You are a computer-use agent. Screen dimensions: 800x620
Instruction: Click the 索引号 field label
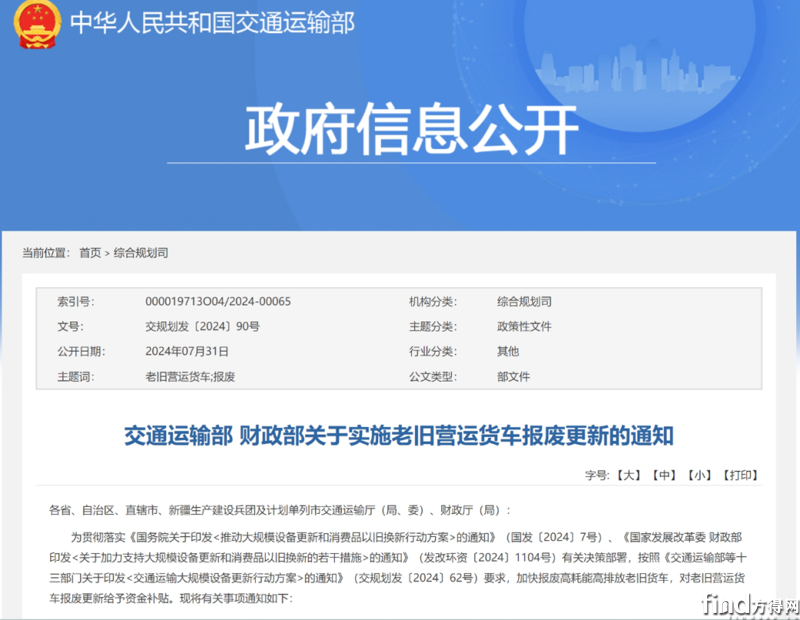tap(76, 302)
